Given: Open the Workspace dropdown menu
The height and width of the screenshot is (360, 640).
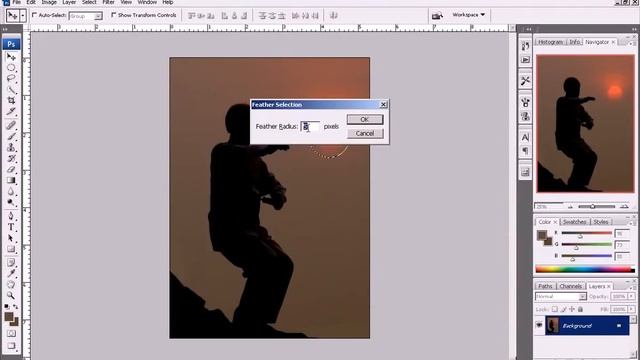Looking at the screenshot, I should pos(469,15).
